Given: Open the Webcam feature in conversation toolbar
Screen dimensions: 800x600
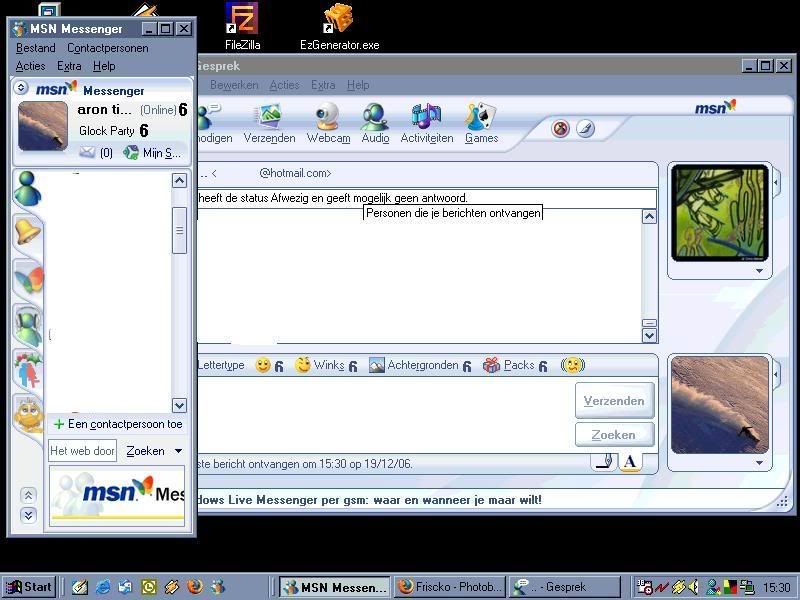Looking at the screenshot, I should point(328,122).
